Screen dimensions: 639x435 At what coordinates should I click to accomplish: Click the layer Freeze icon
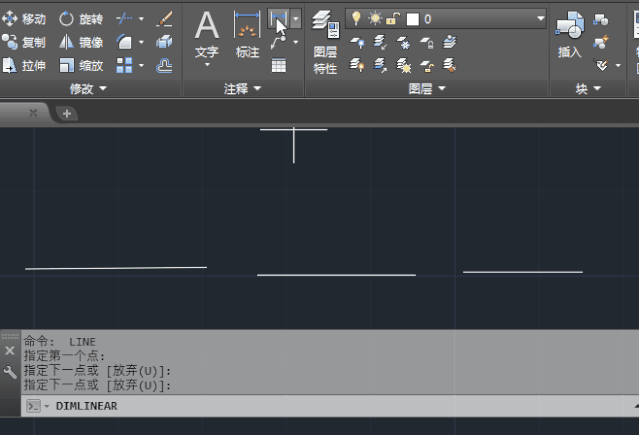click(403, 42)
